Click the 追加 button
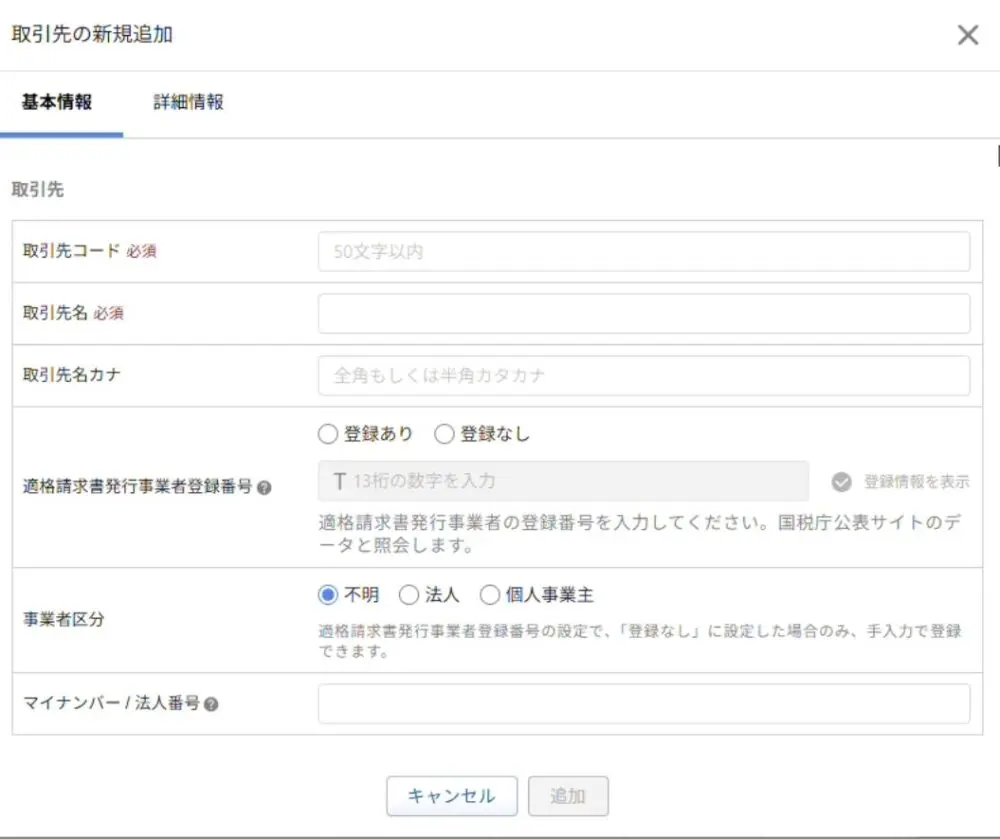 (567, 796)
